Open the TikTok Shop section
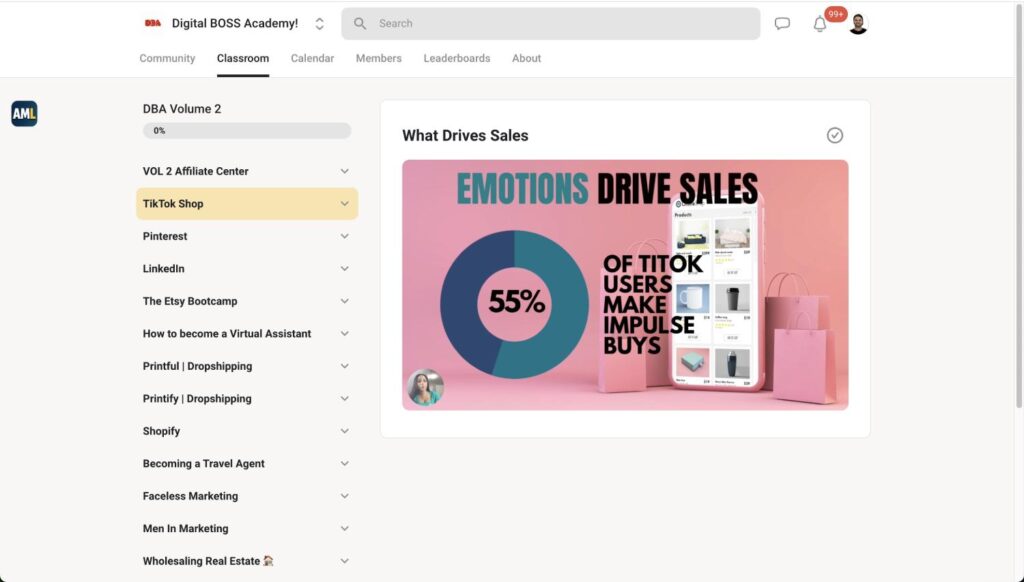Image resolution: width=1024 pixels, height=582 pixels. (247, 204)
